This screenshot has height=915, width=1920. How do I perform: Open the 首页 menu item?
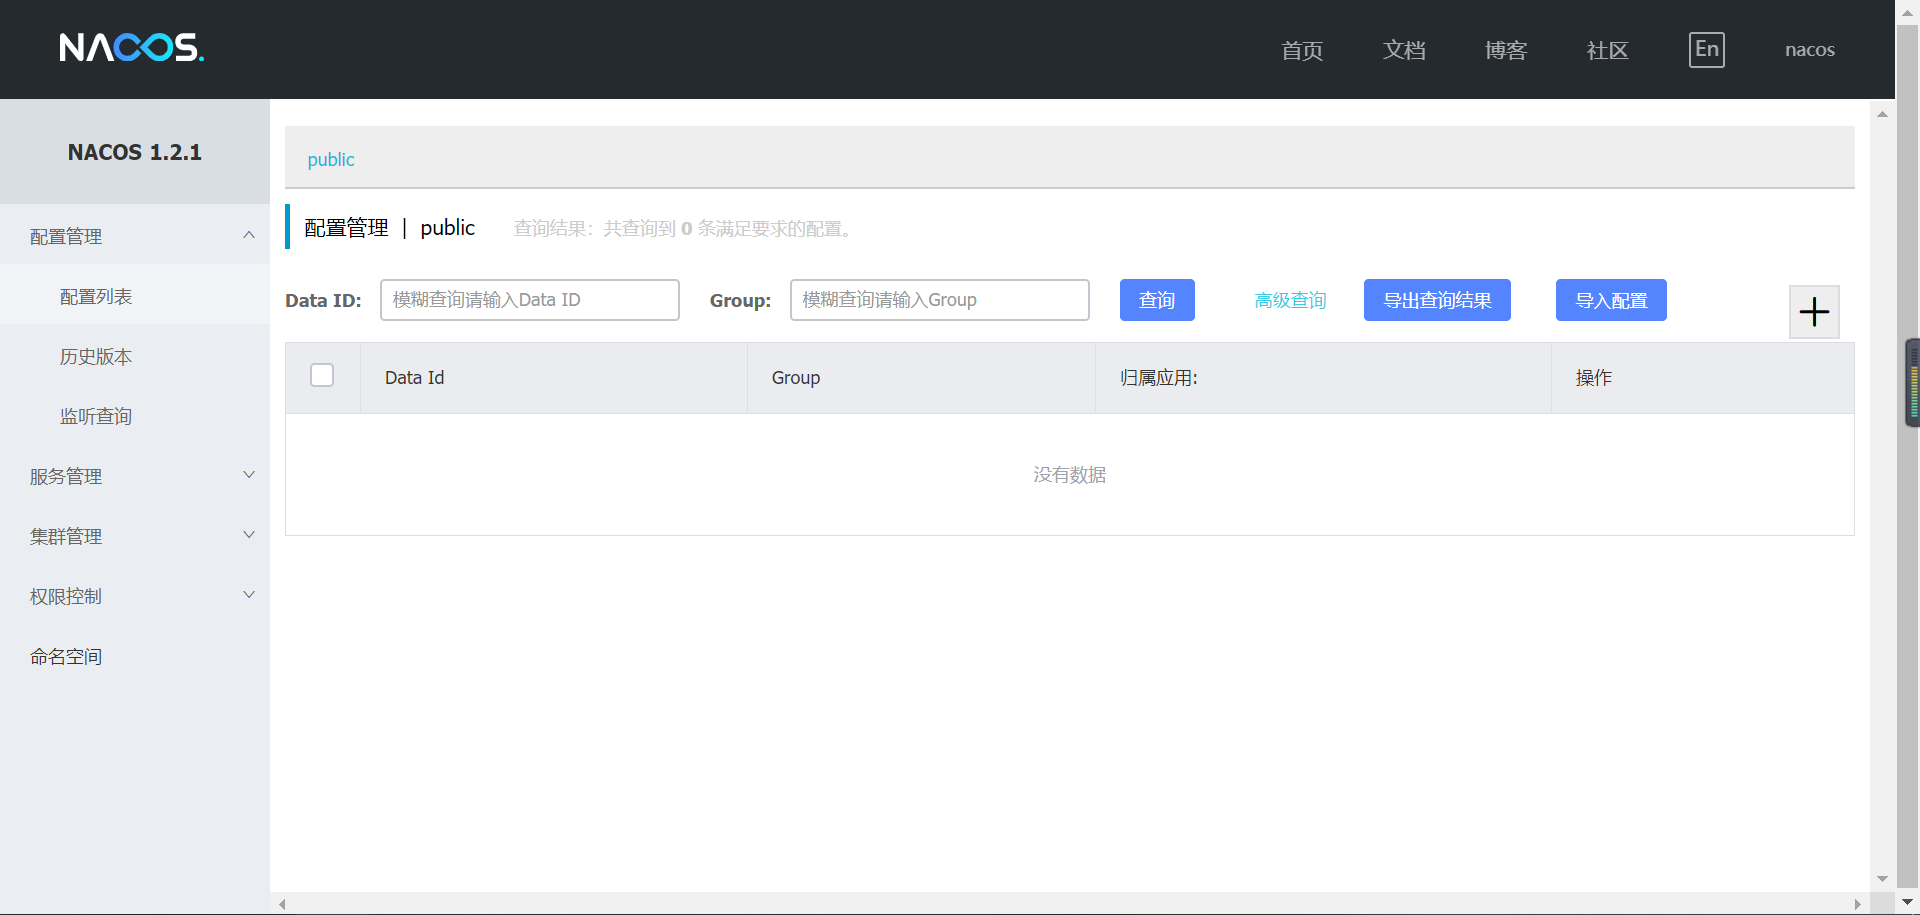click(1301, 50)
